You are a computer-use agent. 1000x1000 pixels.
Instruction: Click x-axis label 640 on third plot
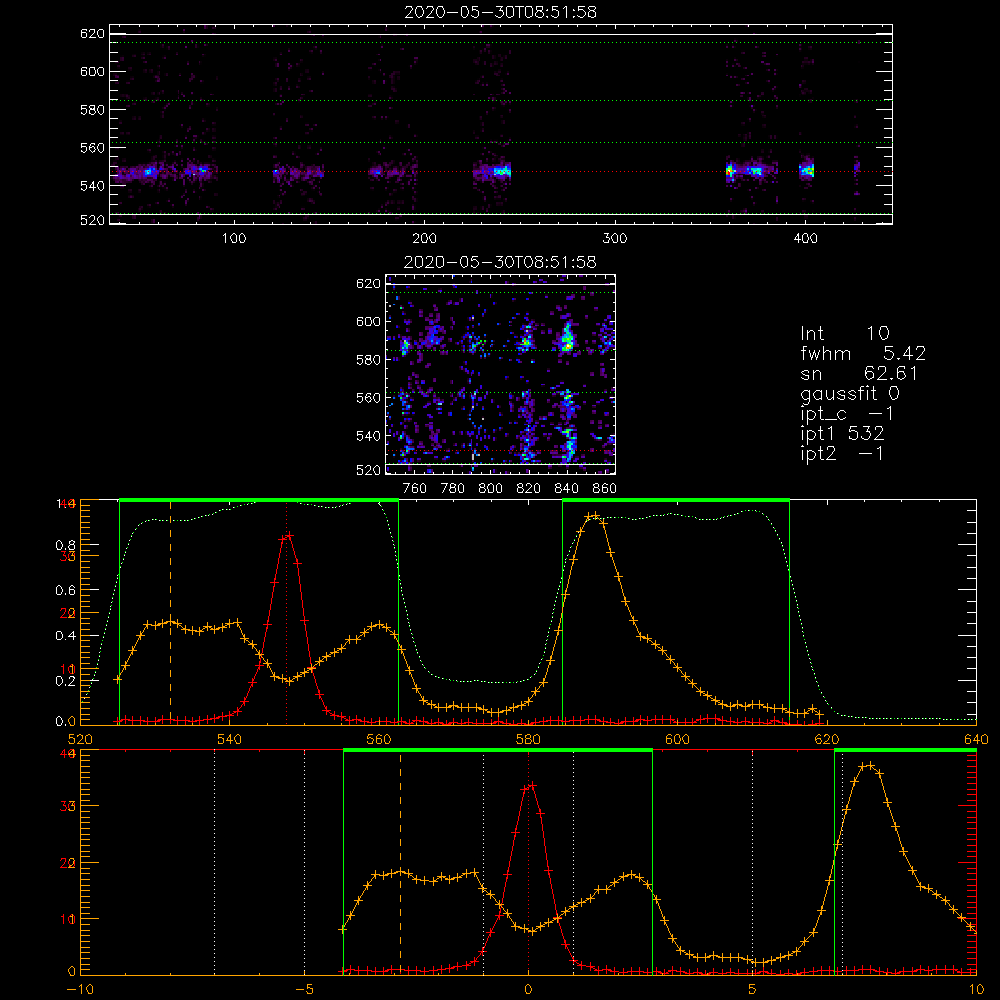point(976,740)
